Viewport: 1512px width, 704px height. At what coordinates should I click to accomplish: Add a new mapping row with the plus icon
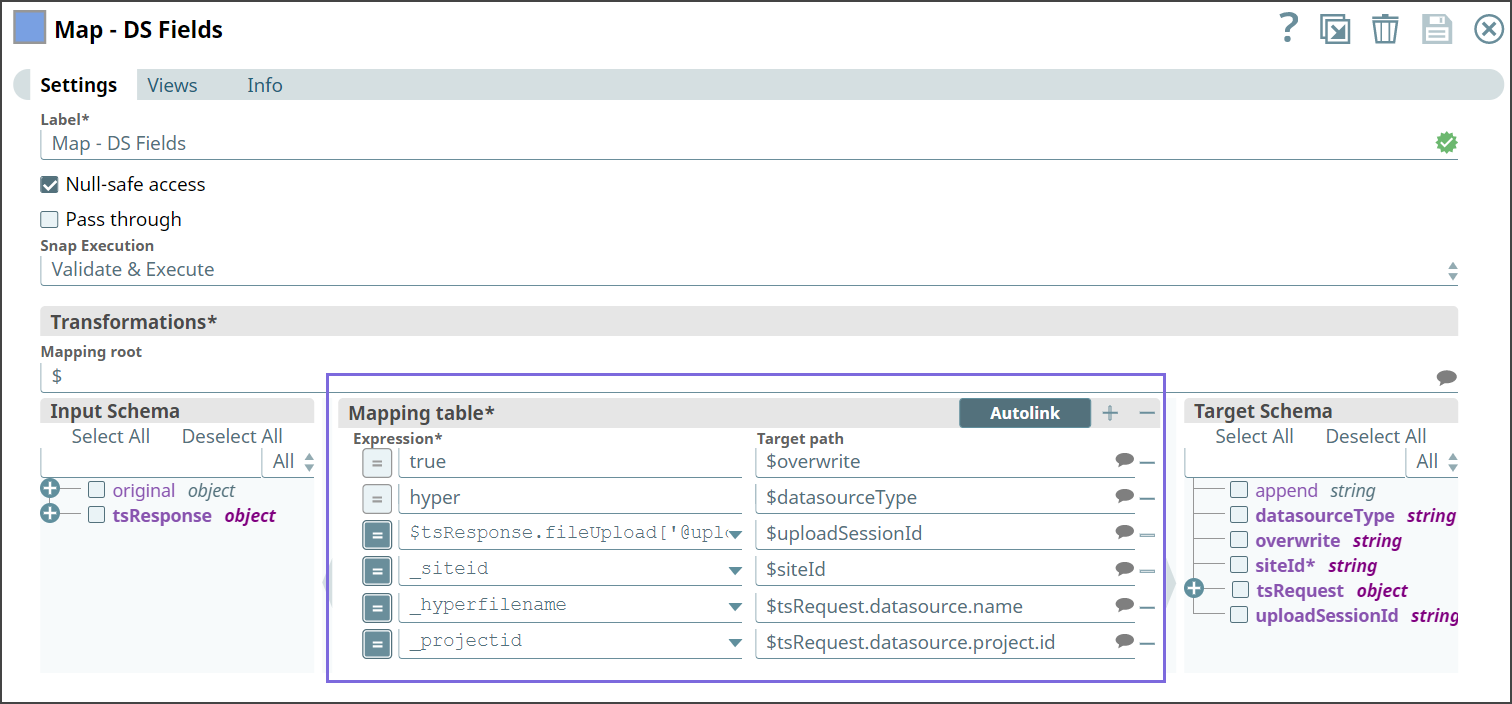point(1110,412)
